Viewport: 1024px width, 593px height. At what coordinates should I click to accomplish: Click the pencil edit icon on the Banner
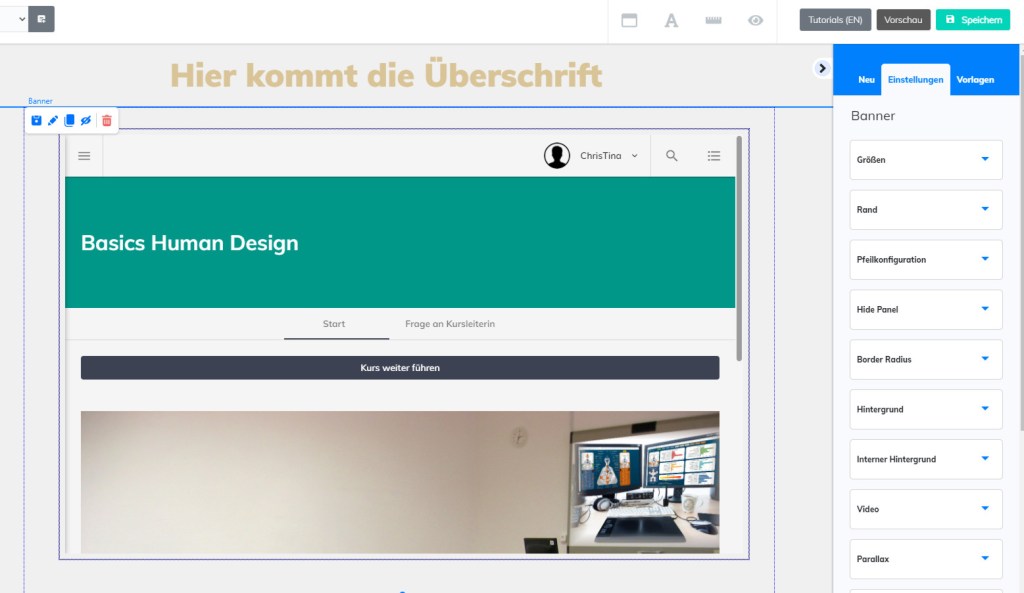53,121
